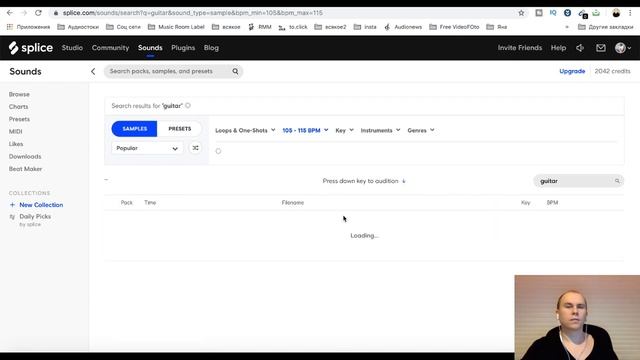The width and height of the screenshot is (640, 360).
Task: Open Charts in sidebar
Action: [18, 107]
